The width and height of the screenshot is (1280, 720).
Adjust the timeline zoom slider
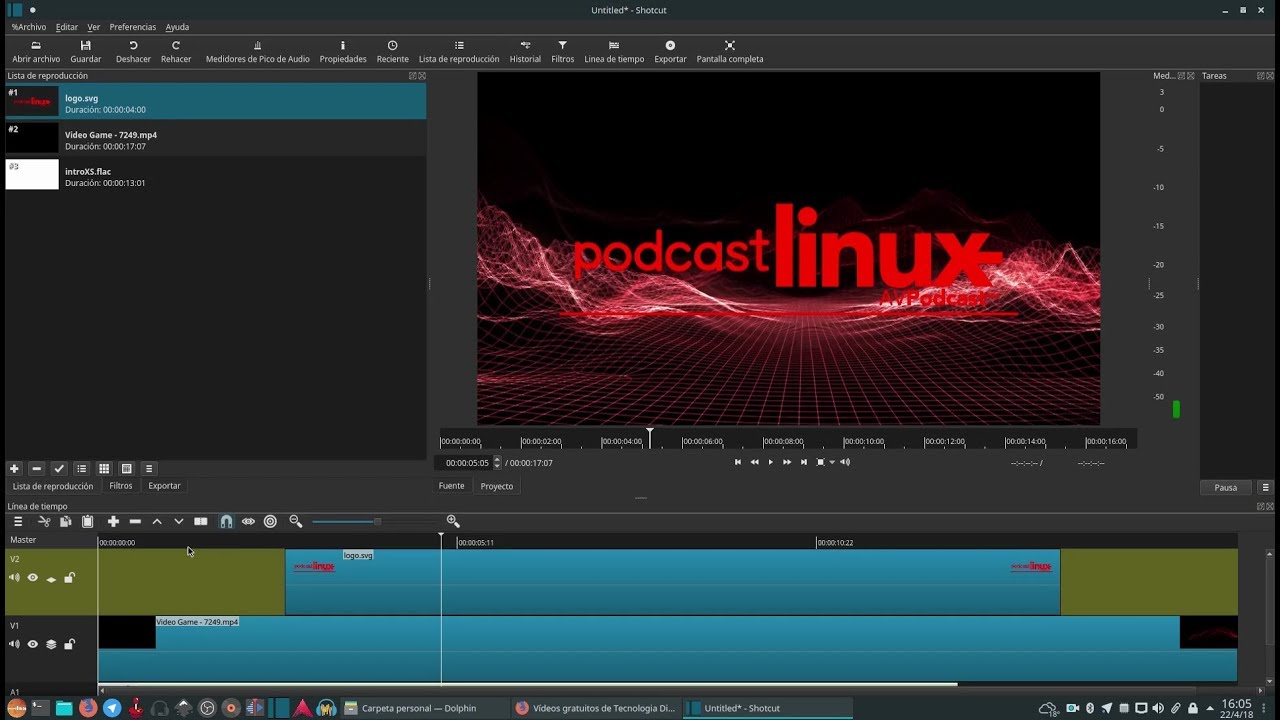pos(377,521)
